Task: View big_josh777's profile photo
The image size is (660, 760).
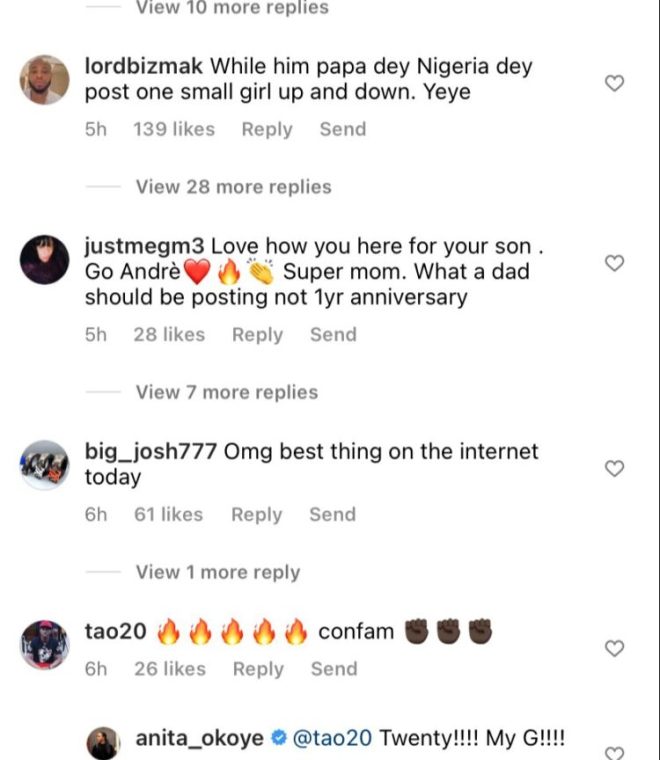Action: [45, 465]
